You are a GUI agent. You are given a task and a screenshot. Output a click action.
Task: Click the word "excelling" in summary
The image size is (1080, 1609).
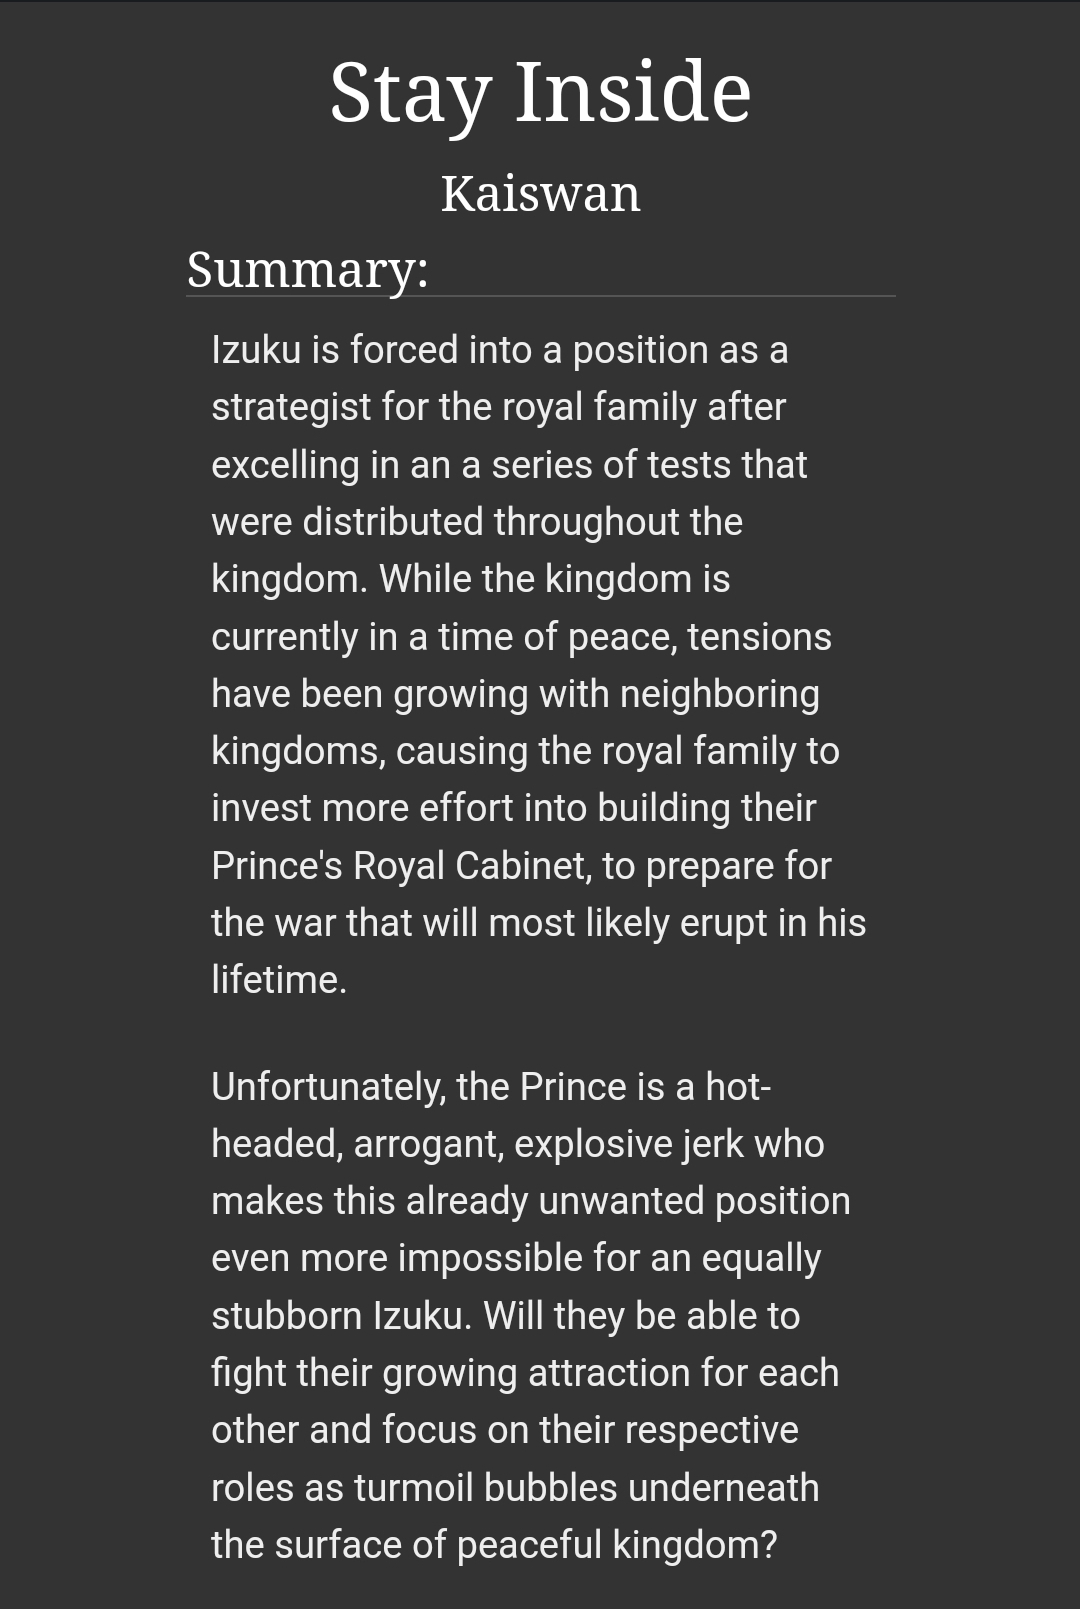(285, 465)
